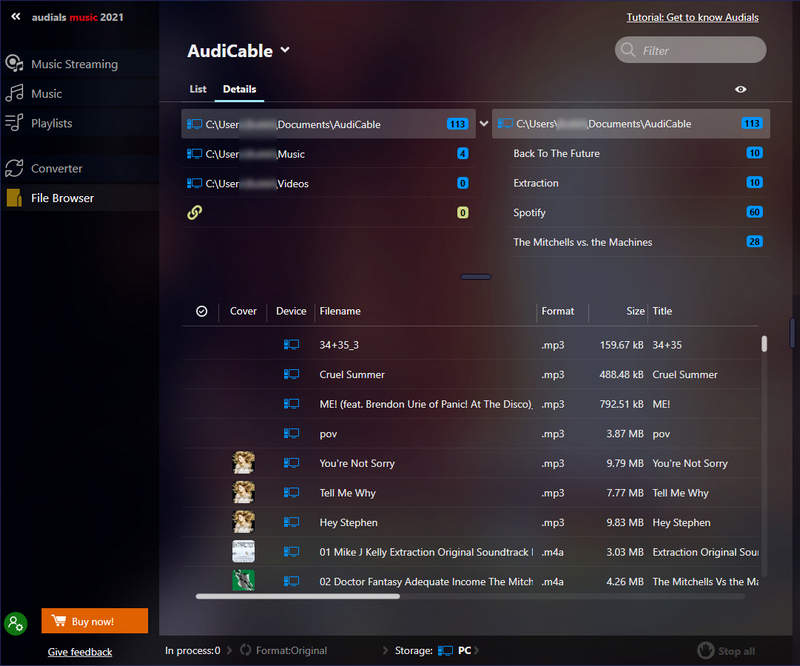Expand the Storage PC arrow in status bar
Viewport: 800px width, 666px height.
[x=477, y=650]
